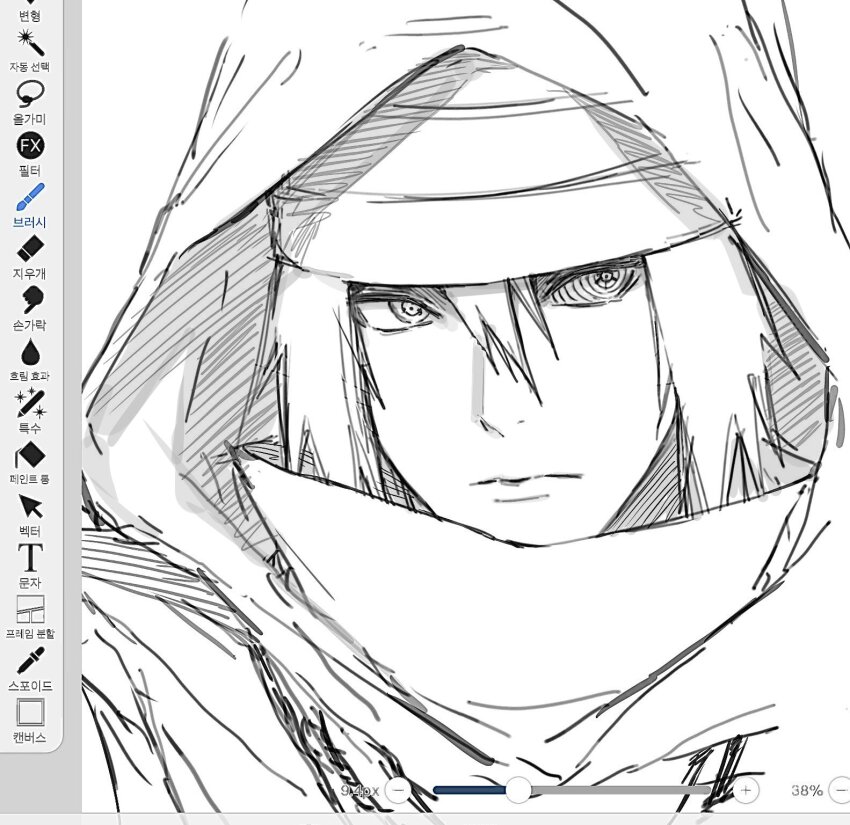The width and height of the screenshot is (850, 825).
Task: Select the 흐림 효과 blur tool
Action: (x=30, y=359)
